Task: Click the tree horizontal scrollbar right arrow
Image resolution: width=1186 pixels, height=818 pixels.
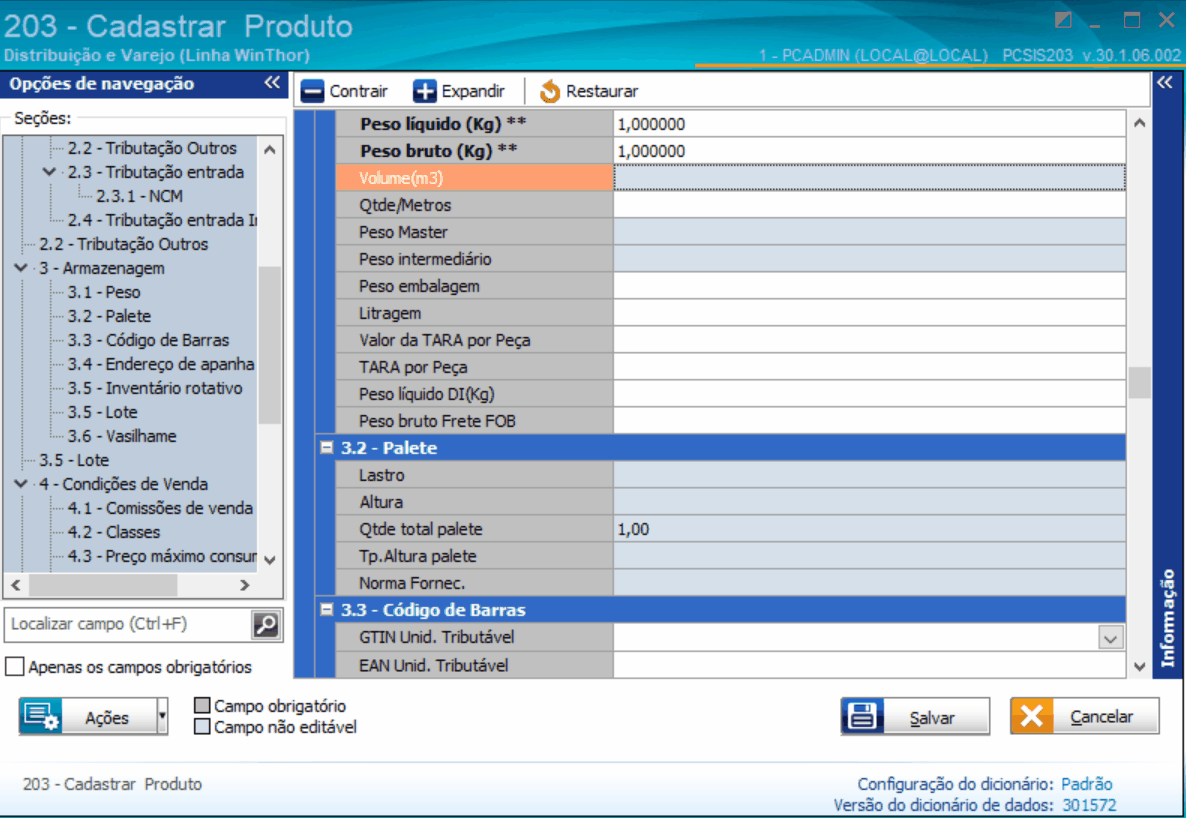Action: (x=244, y=585)
